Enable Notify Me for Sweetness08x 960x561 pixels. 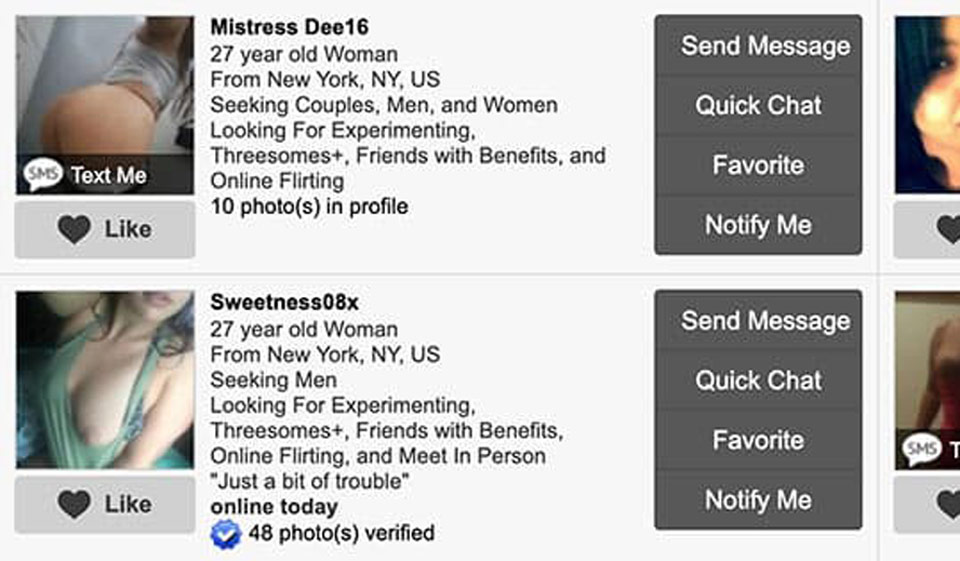pyautogui.click(x=758, y=500)
